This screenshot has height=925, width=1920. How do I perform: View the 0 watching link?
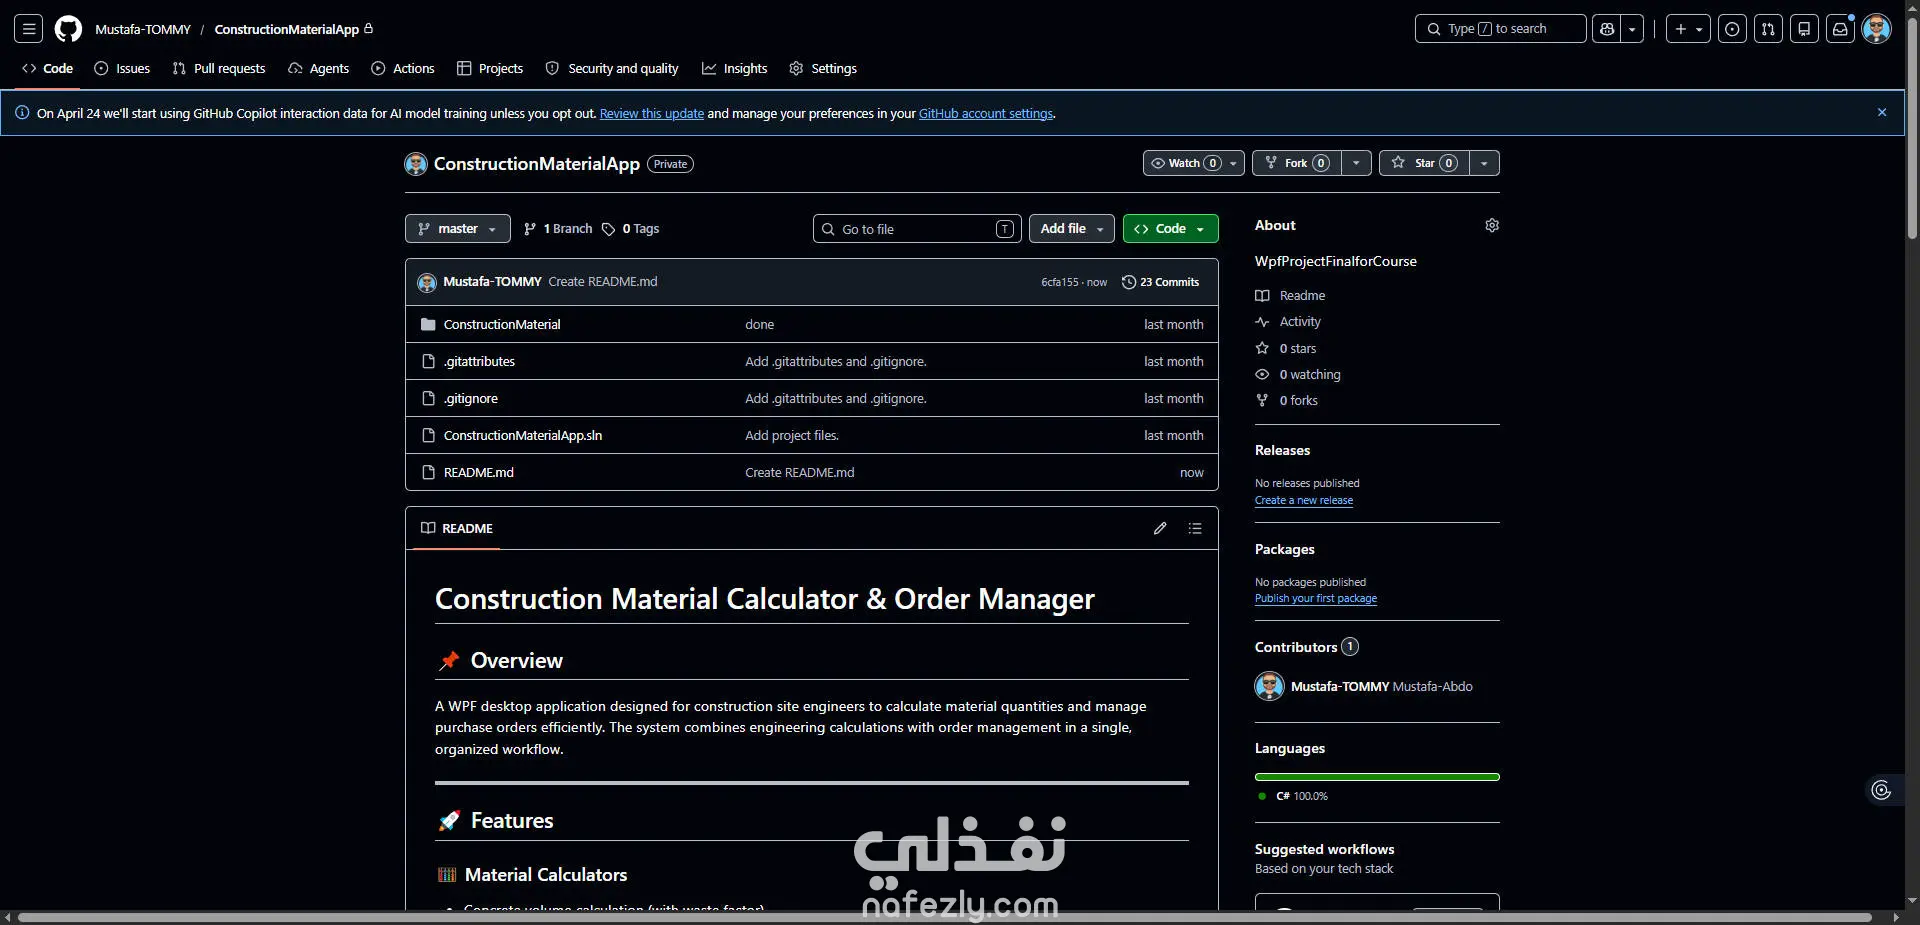[x=1298, y=375]
